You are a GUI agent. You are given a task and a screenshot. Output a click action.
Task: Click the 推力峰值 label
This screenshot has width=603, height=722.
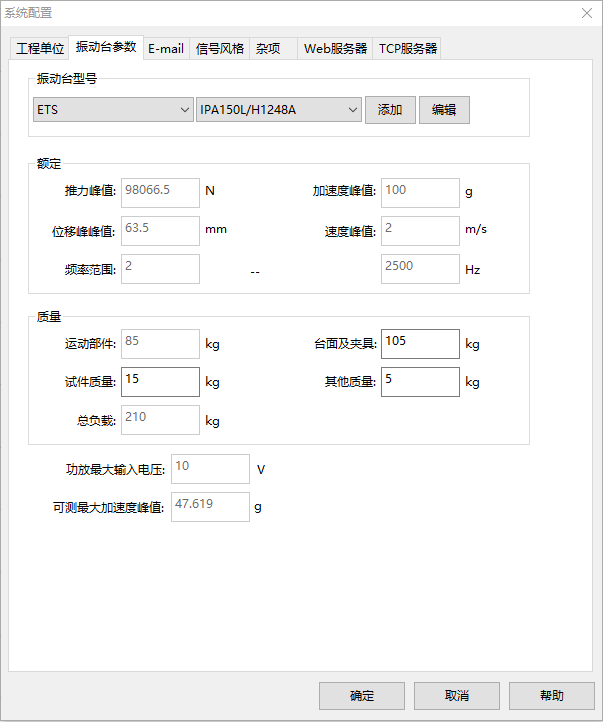coord(90,191)
